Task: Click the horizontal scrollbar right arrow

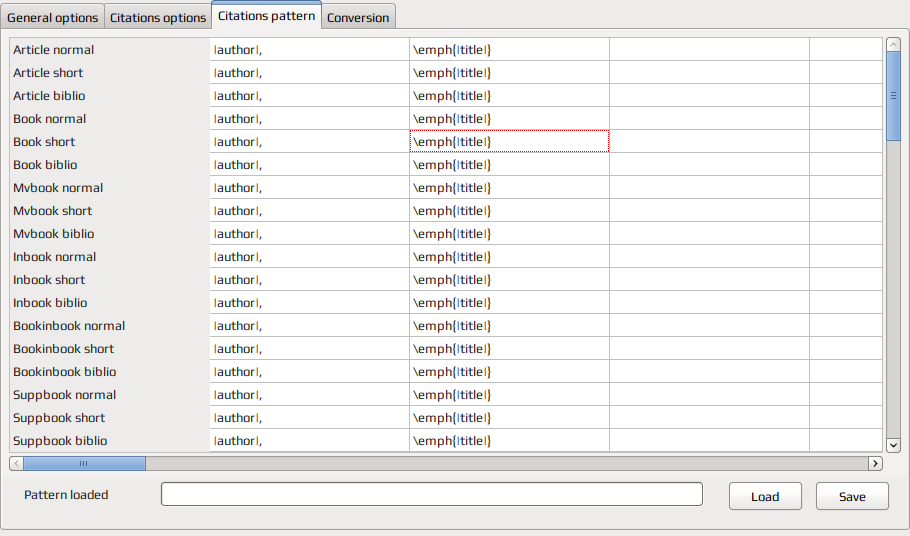Action: pos(875,463)
